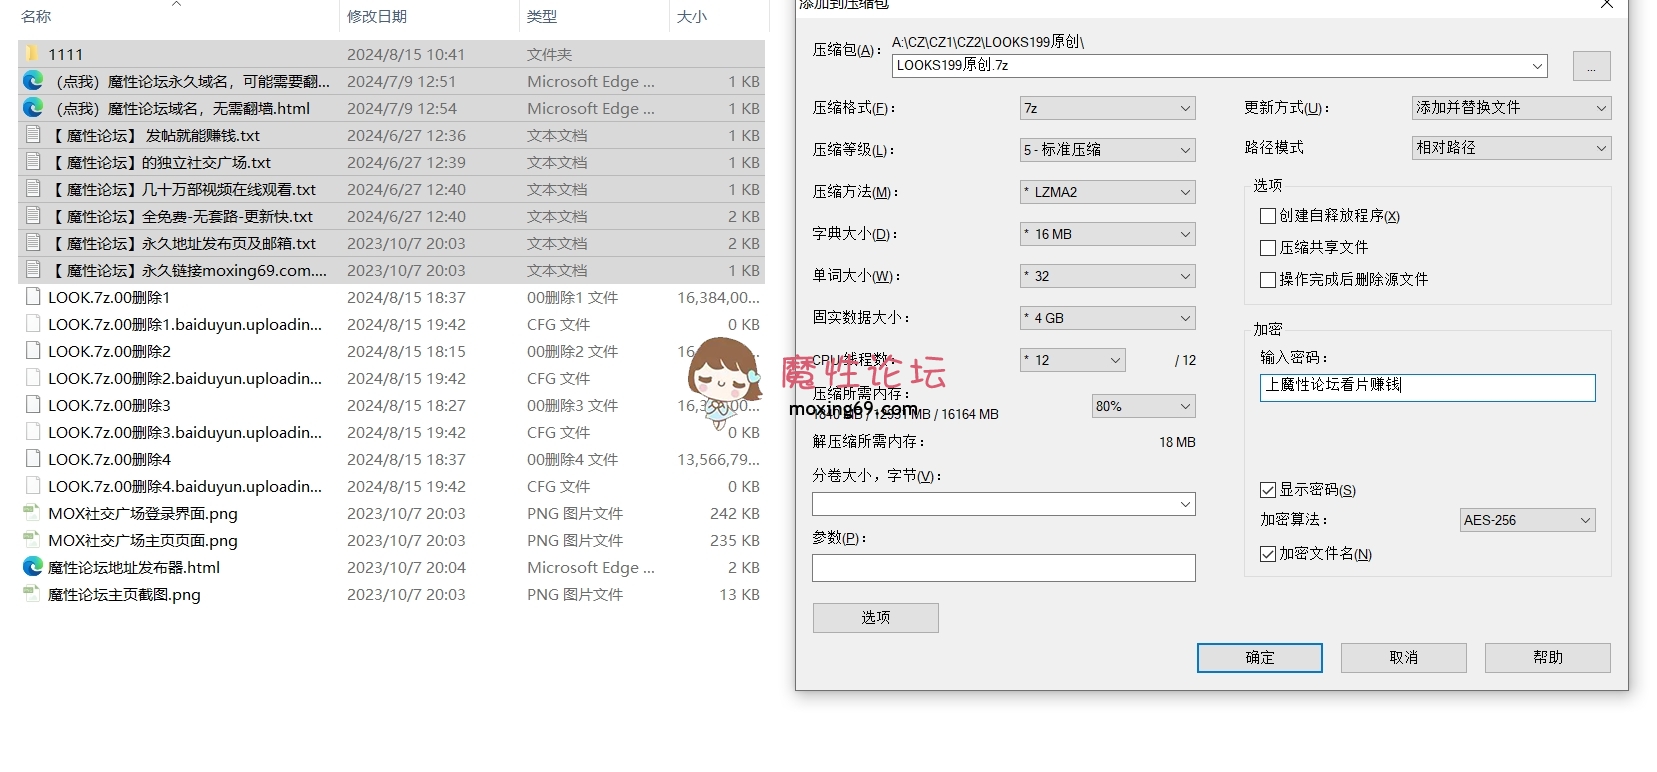Sort files by 修改日期 column header
Screen dimensions: 1657x772
tap(377, 17)
